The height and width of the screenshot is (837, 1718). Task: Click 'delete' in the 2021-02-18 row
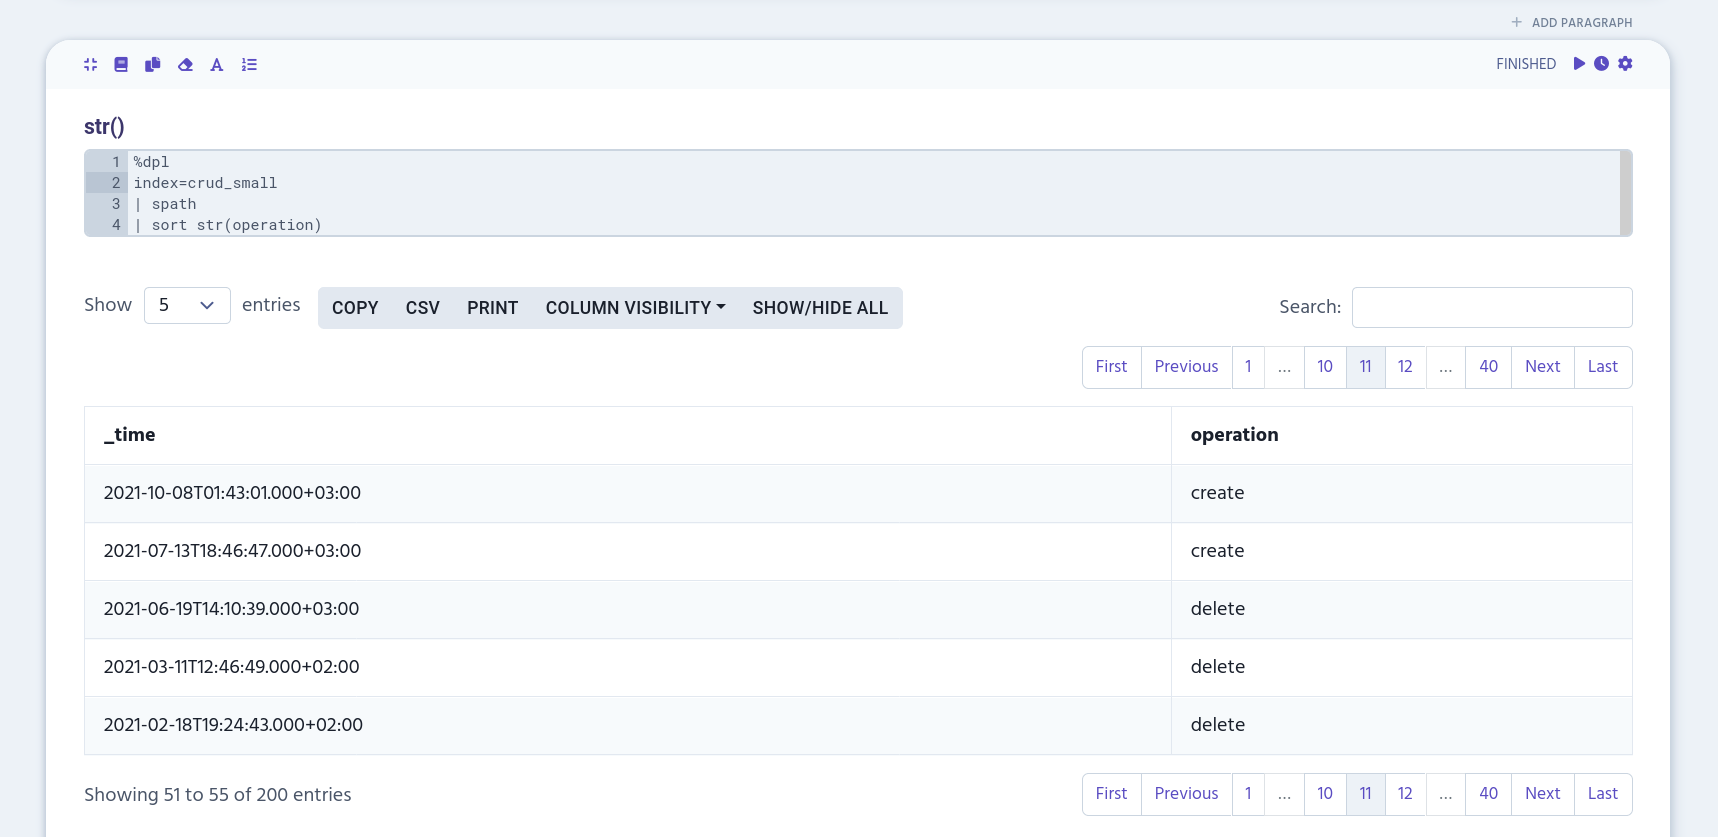[x=1218, y=725]
